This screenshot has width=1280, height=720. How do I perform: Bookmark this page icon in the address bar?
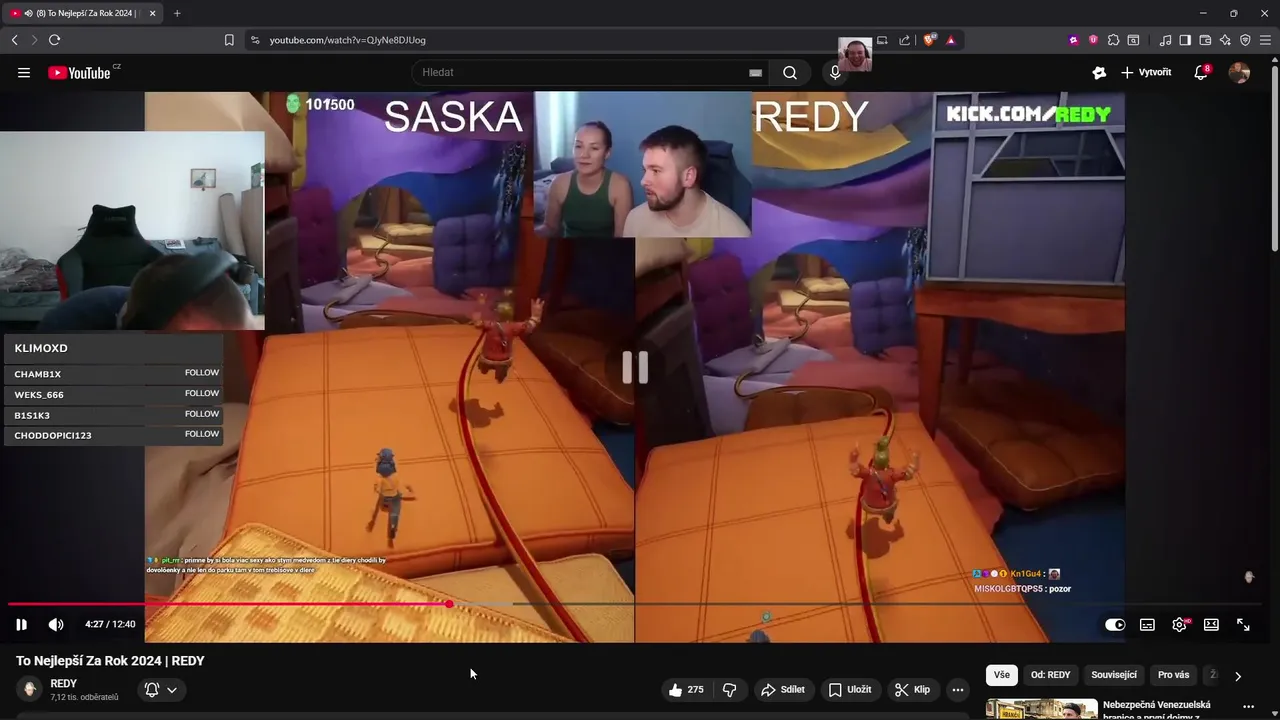coord(229,40)
